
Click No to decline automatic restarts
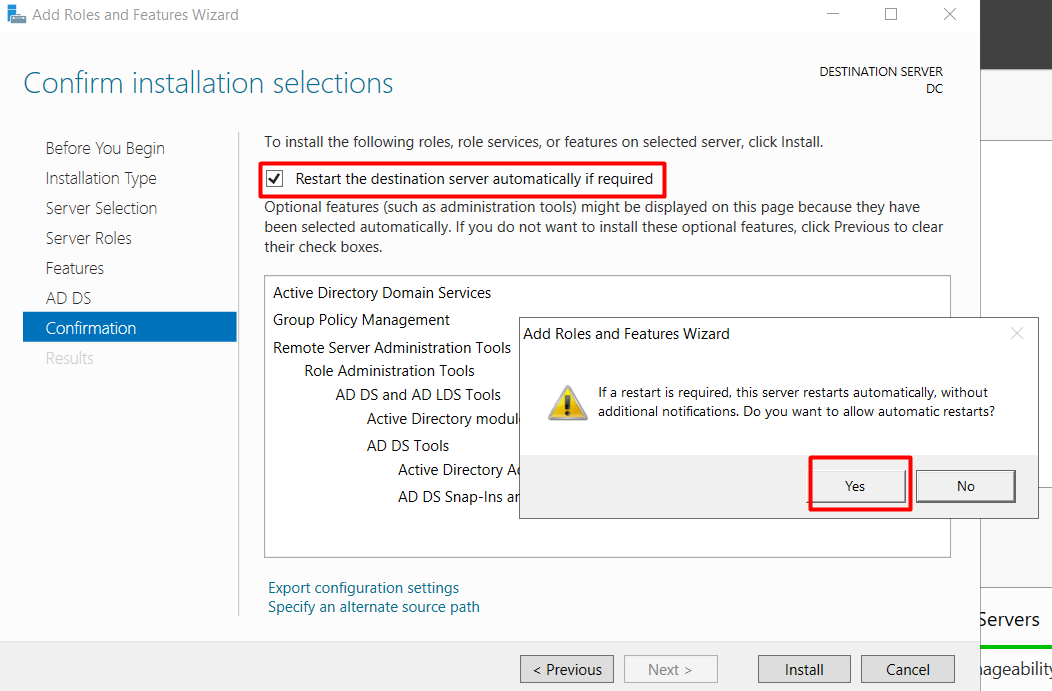pyautogui.click(x=965, y=486)
